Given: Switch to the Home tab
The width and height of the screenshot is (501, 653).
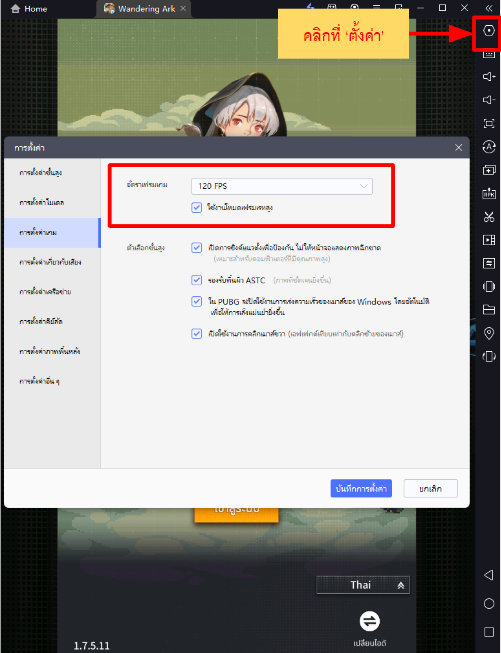Looking at the screenshot, I should (x=29, y=9).
